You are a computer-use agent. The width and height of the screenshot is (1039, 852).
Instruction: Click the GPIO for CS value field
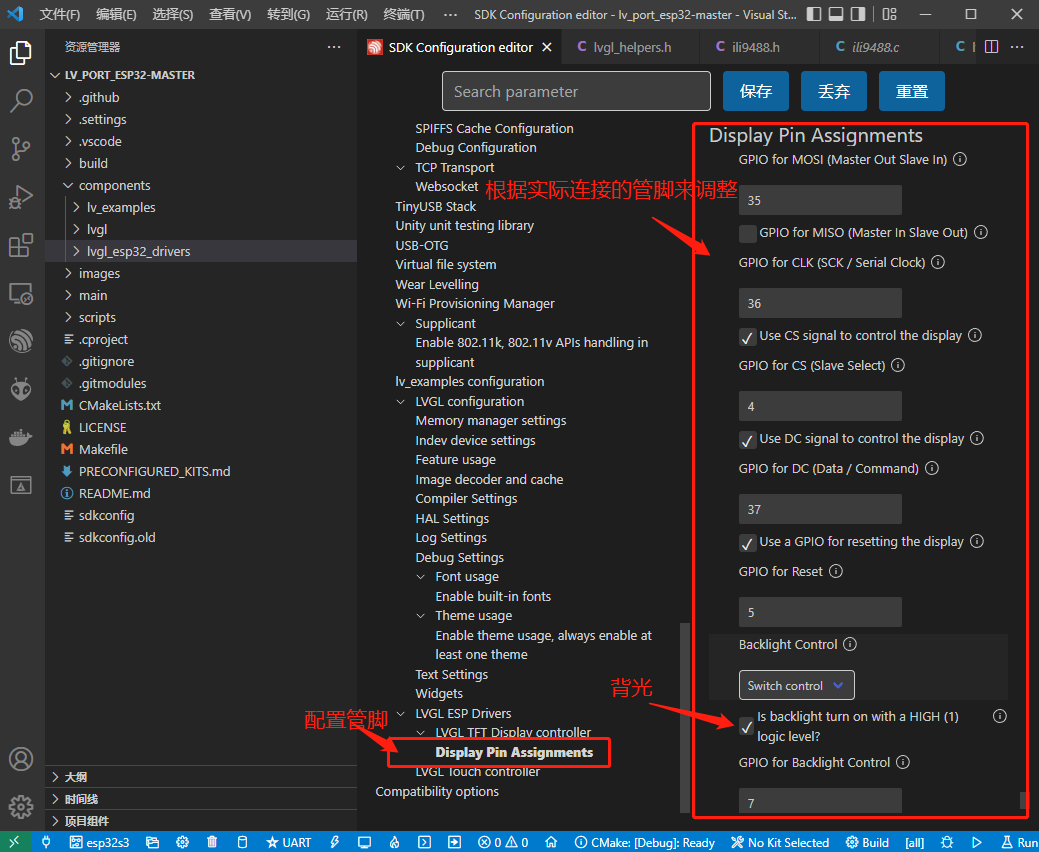(x=820, y=406)
